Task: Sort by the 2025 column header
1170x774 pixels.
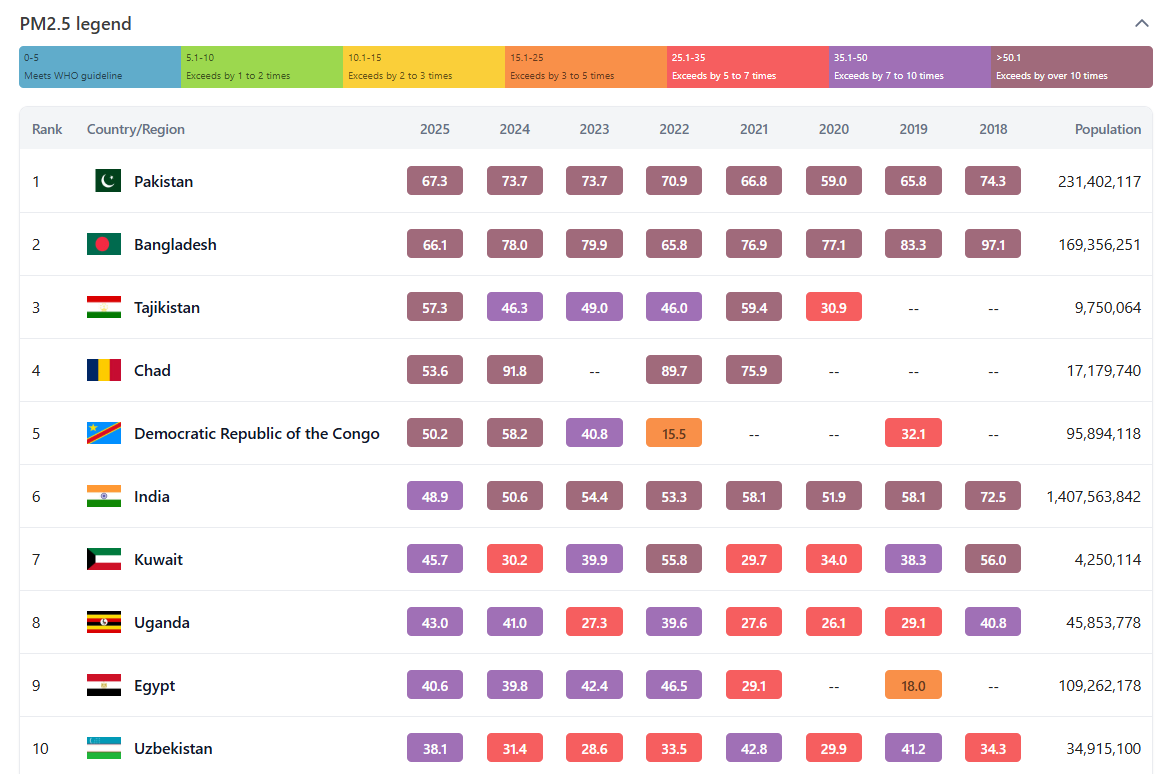Action: [435, 129]
